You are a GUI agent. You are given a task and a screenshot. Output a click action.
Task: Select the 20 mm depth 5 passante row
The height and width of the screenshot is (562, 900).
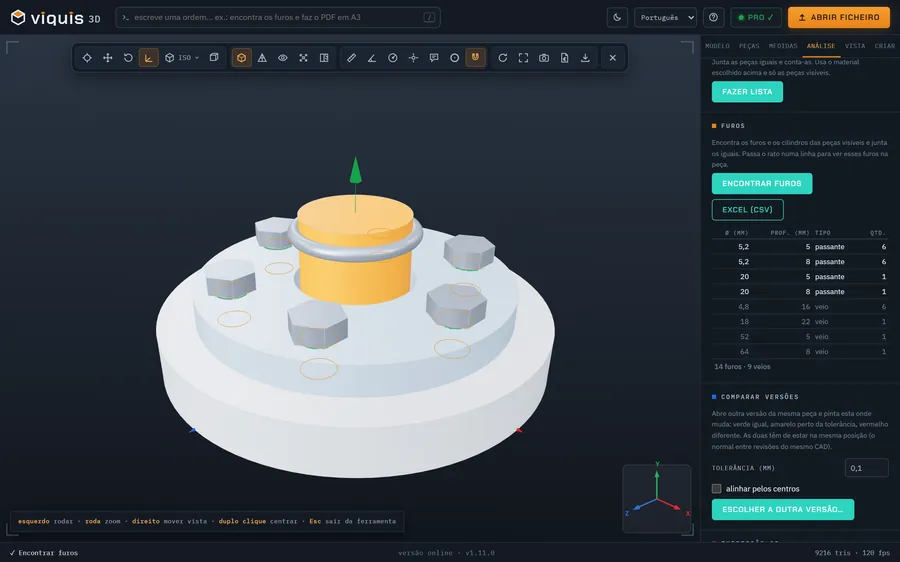[800, 277]
